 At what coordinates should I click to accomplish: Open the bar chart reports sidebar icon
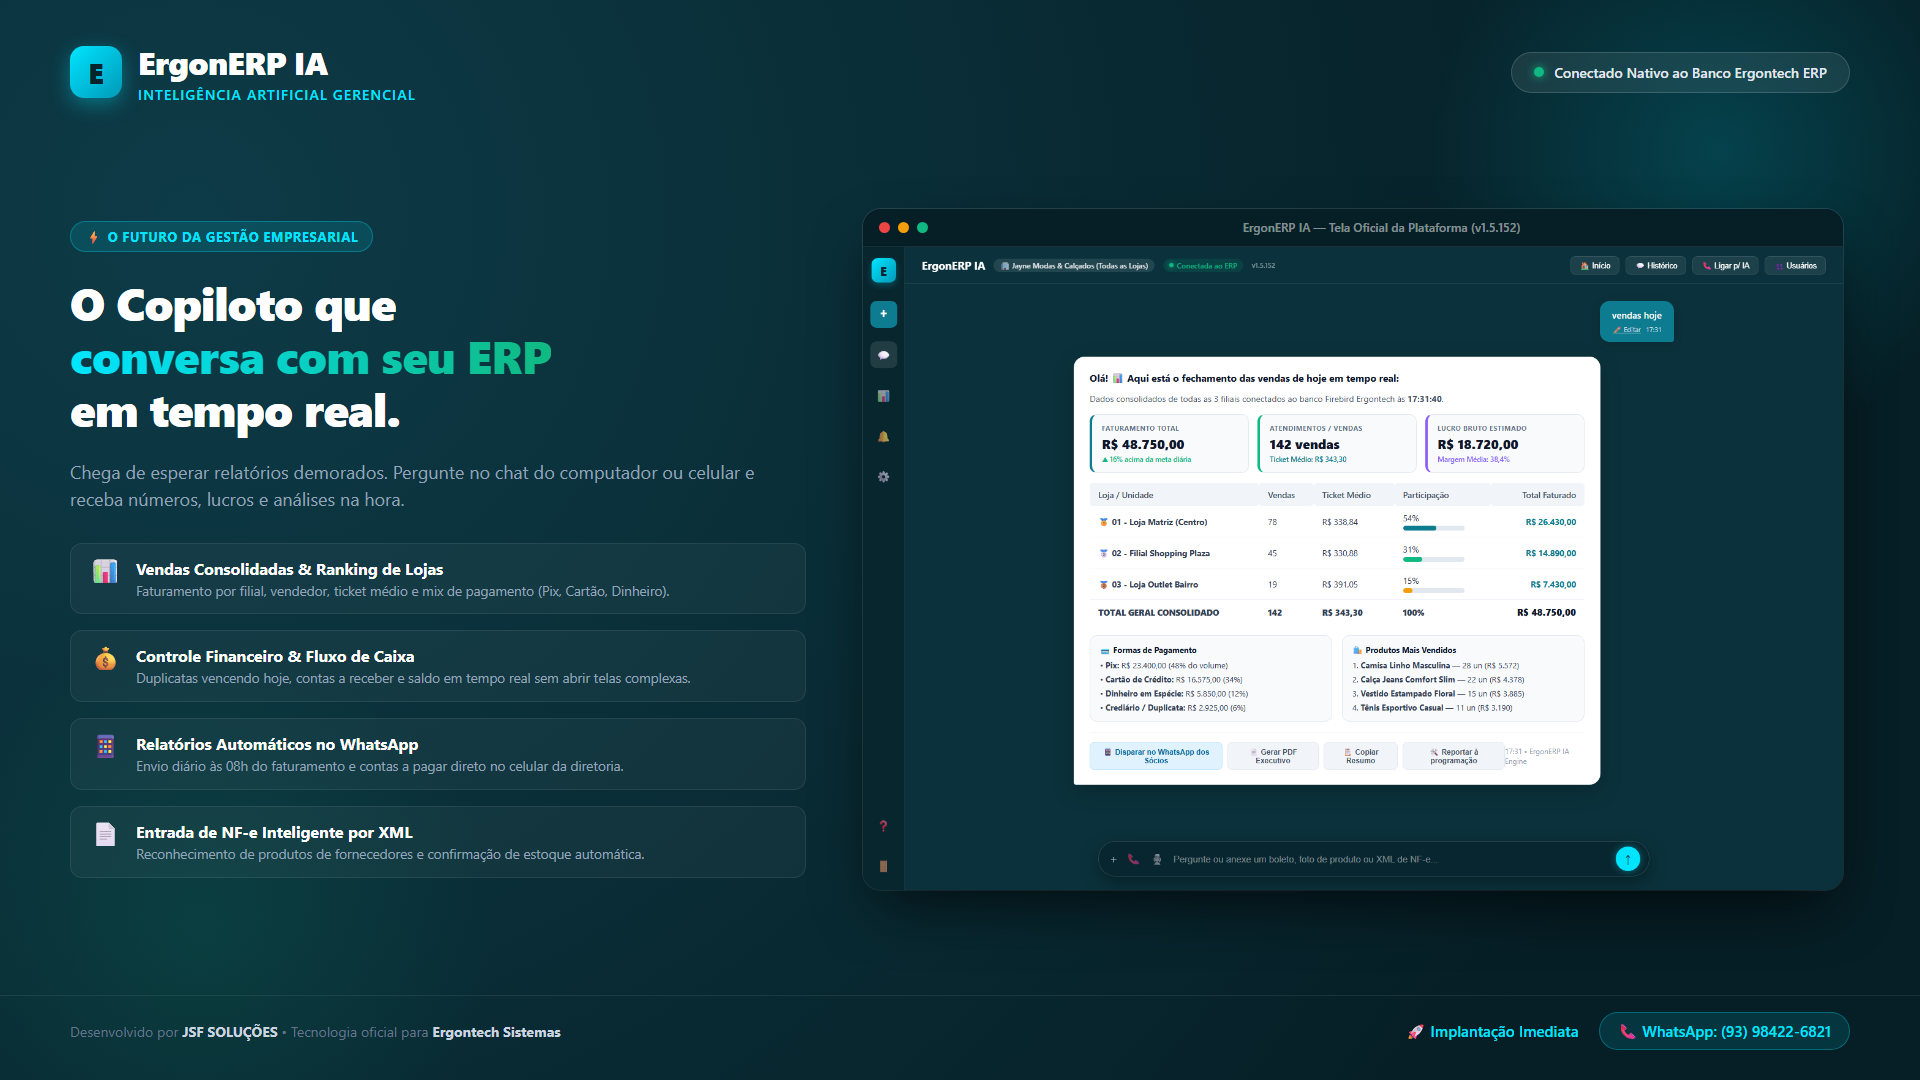(883, 396)
